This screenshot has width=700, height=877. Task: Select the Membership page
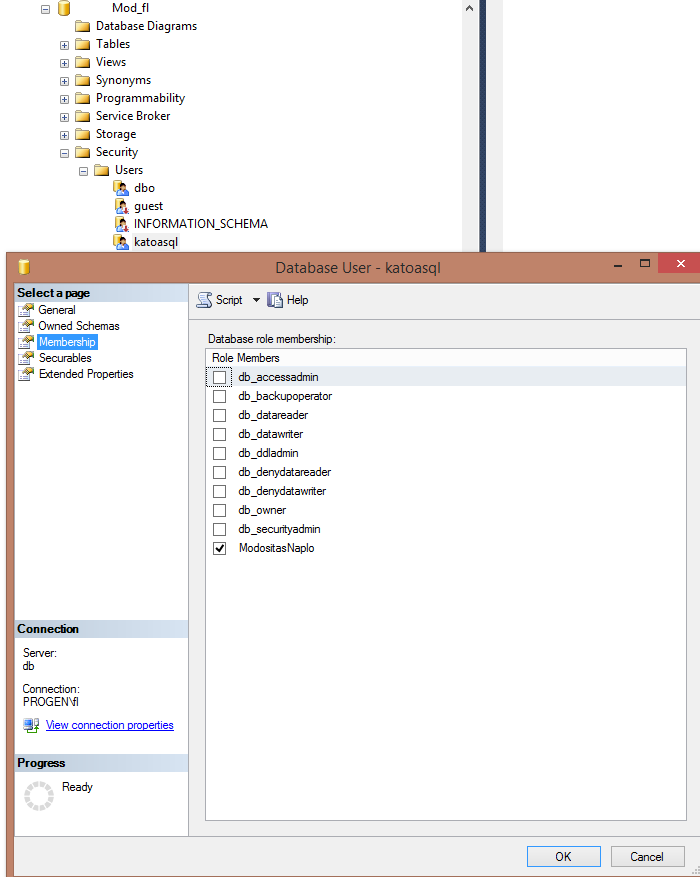click(67, 342)
